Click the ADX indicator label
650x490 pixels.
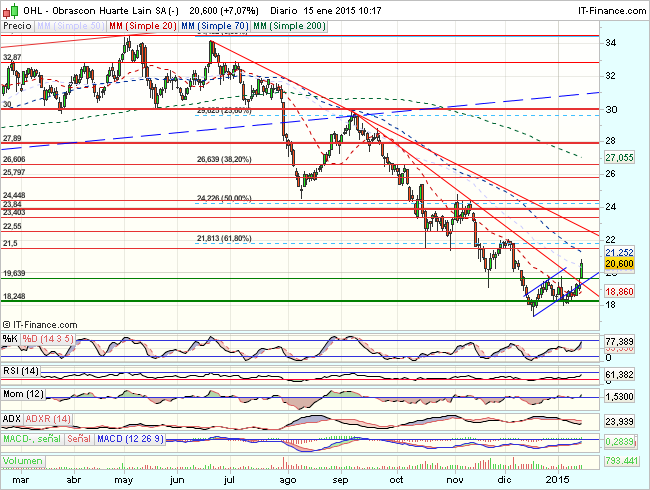tap(12, 418)
